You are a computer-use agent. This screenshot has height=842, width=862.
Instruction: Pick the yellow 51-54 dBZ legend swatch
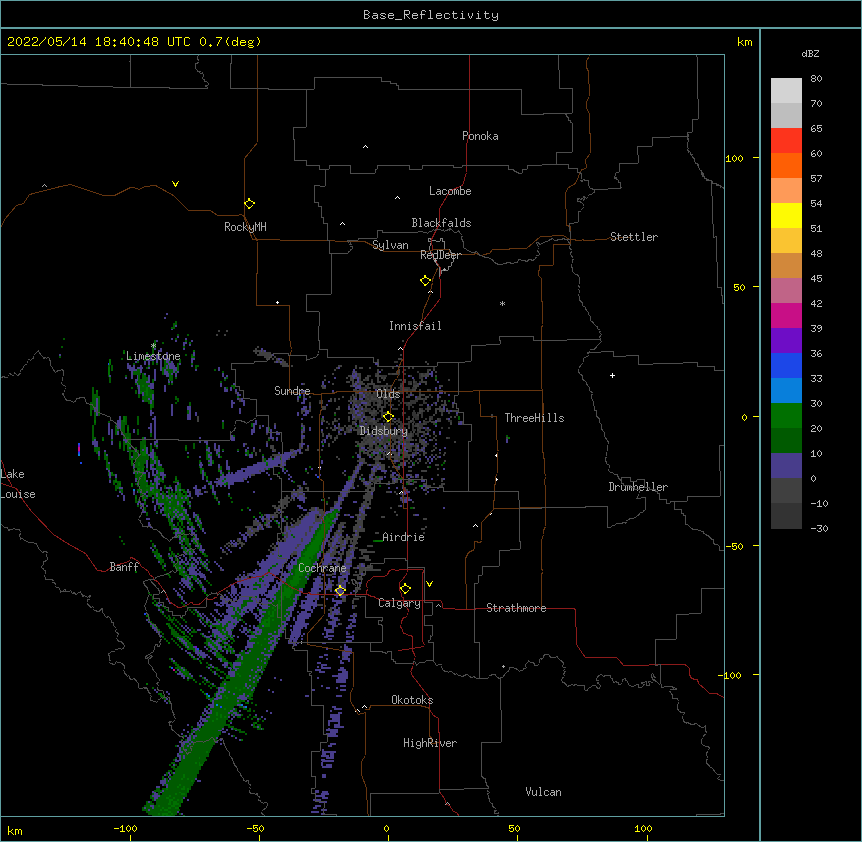coord(786,216)
